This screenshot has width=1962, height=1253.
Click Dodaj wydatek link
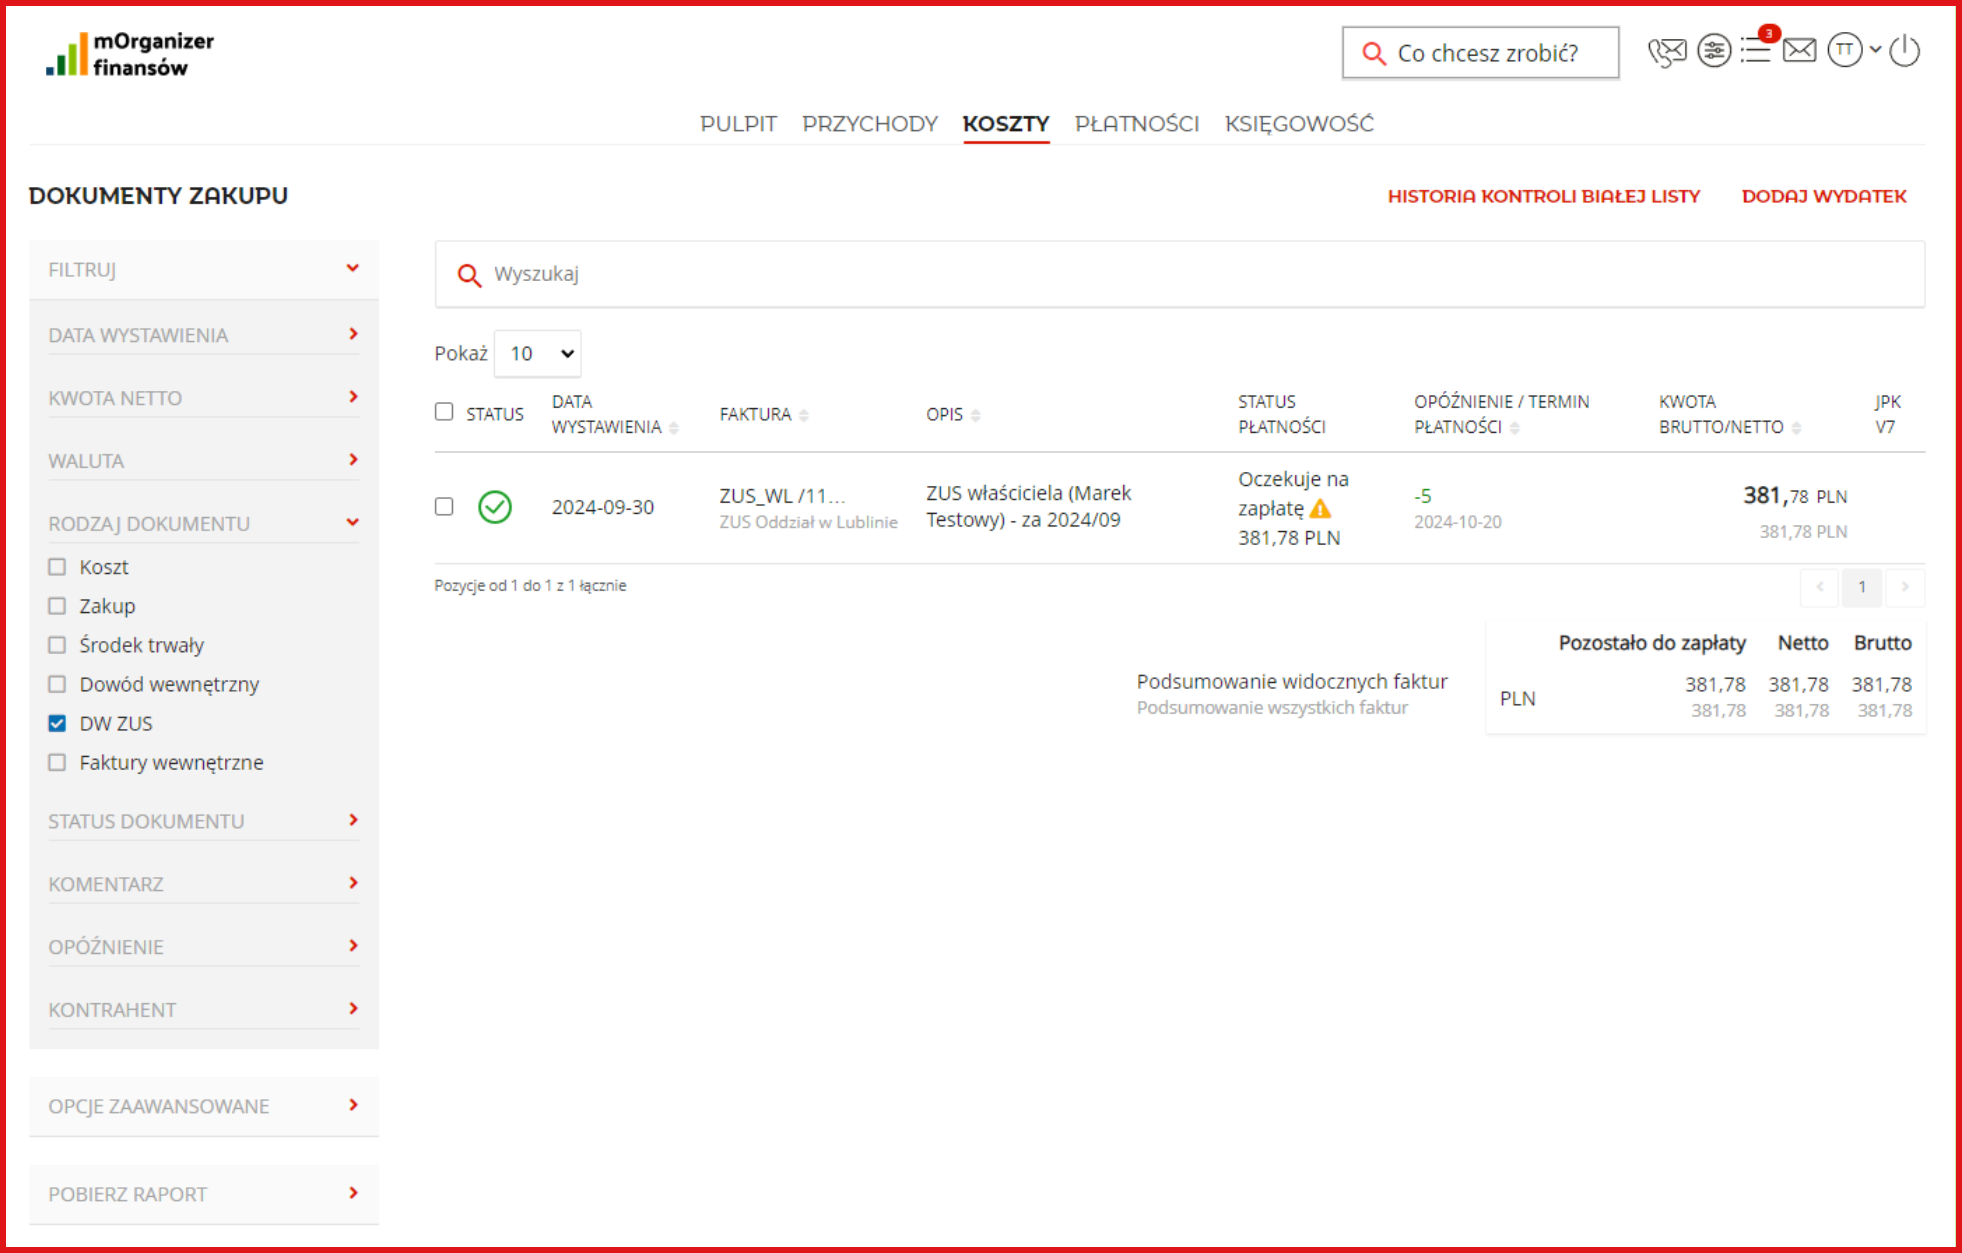[1823, 196]
